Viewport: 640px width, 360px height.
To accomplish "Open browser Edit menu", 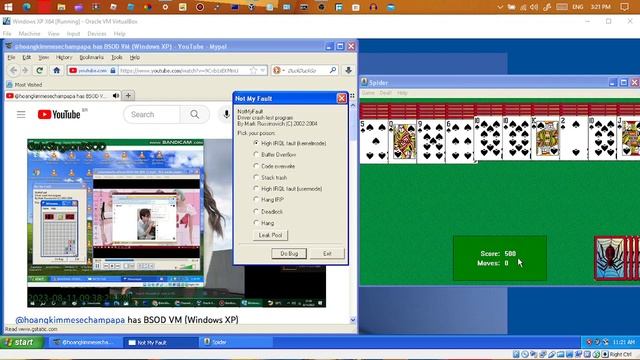I will tap(27, 58).
